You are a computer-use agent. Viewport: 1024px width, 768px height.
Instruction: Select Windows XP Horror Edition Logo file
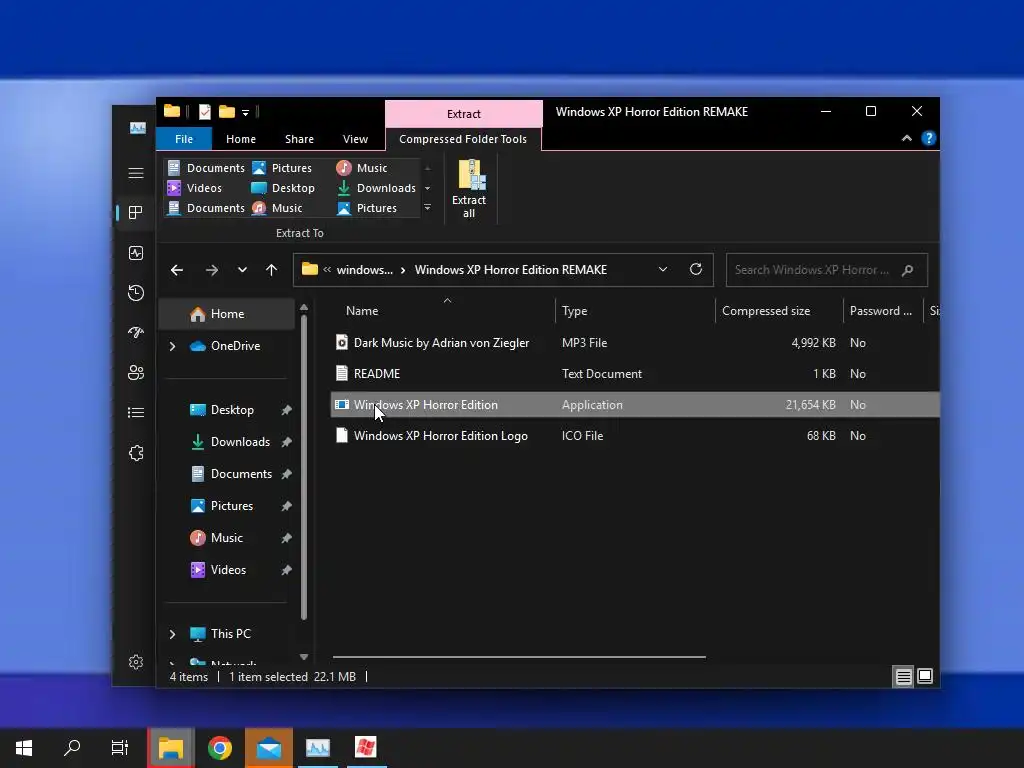click(635, 436)
